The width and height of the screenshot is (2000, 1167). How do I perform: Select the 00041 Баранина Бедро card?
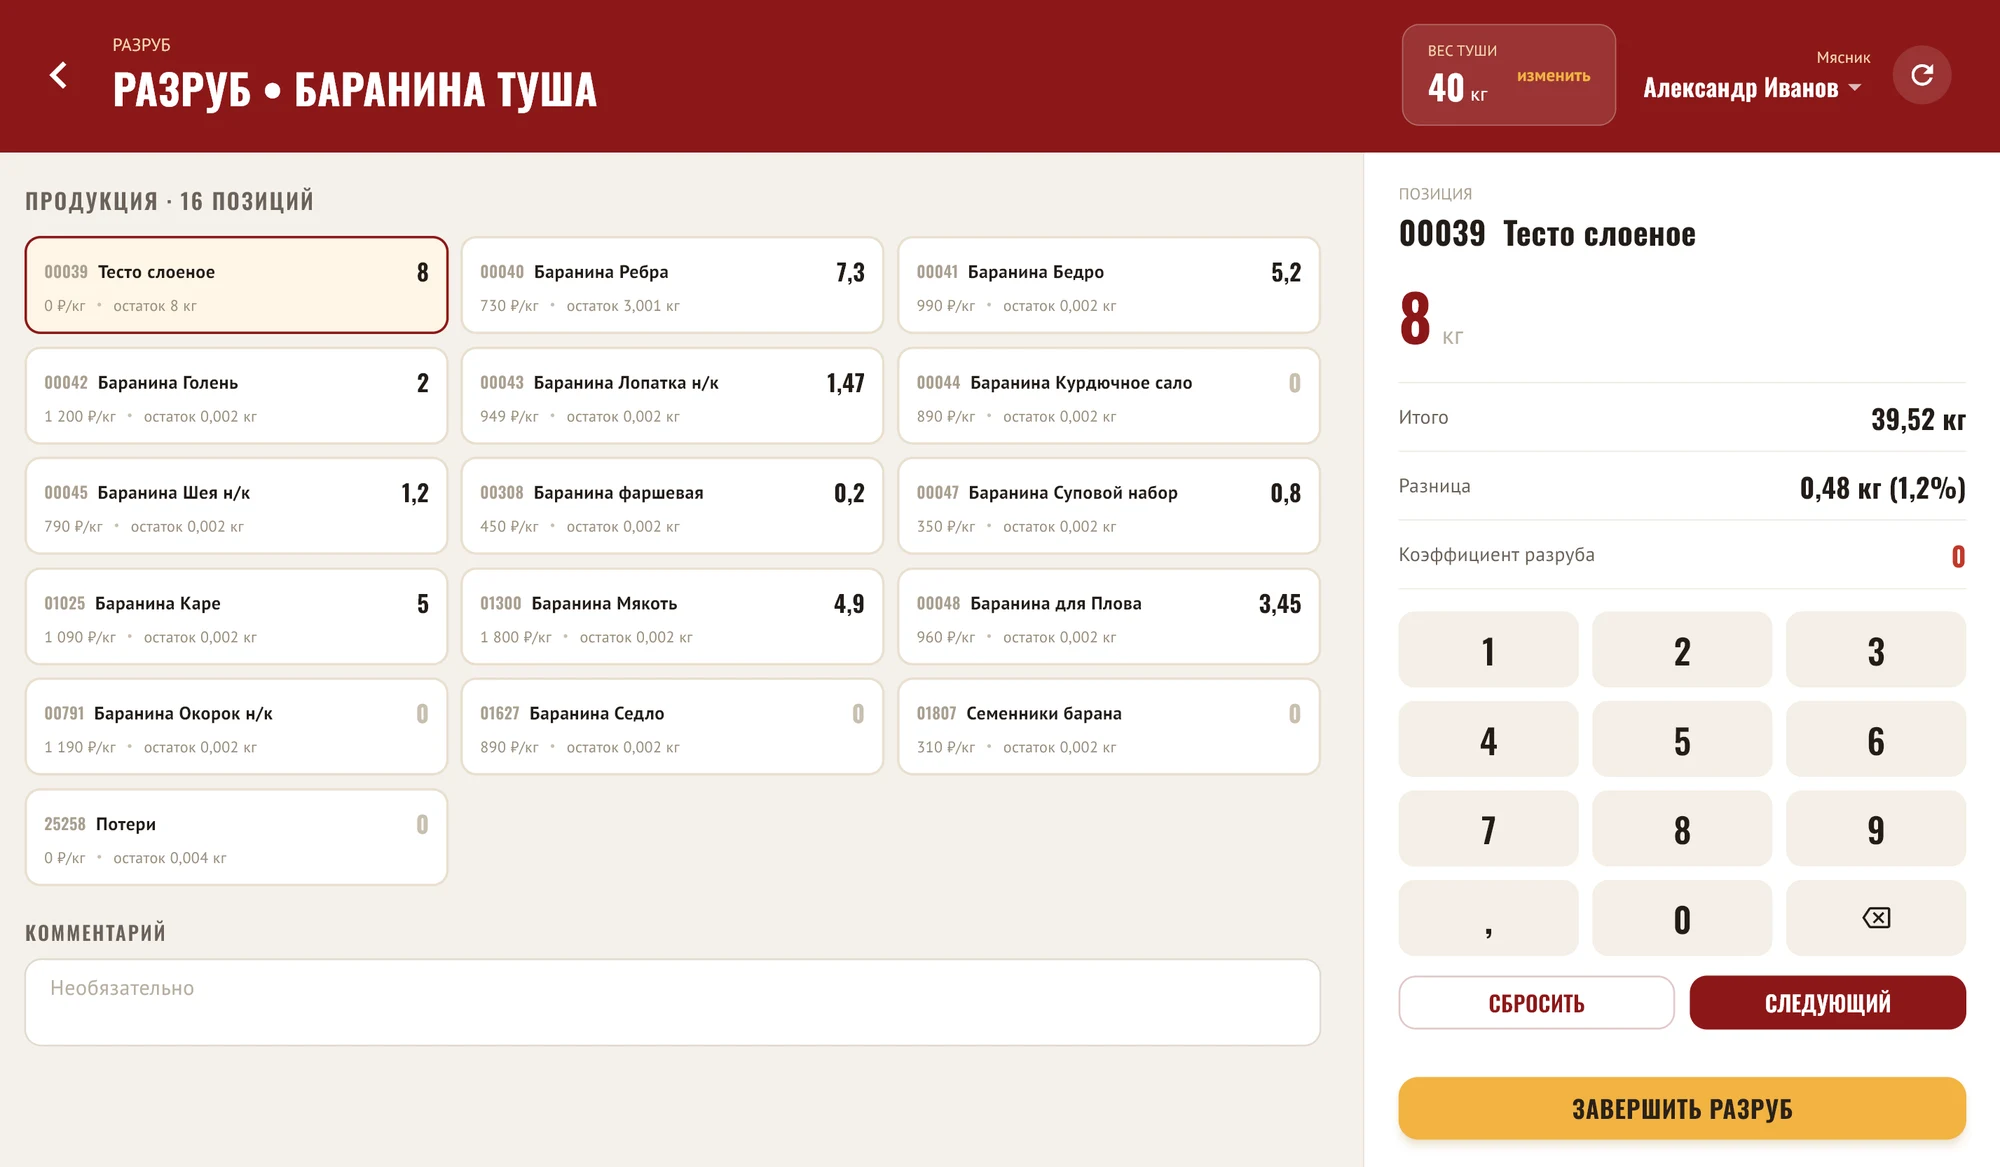tap(1109, 285)
